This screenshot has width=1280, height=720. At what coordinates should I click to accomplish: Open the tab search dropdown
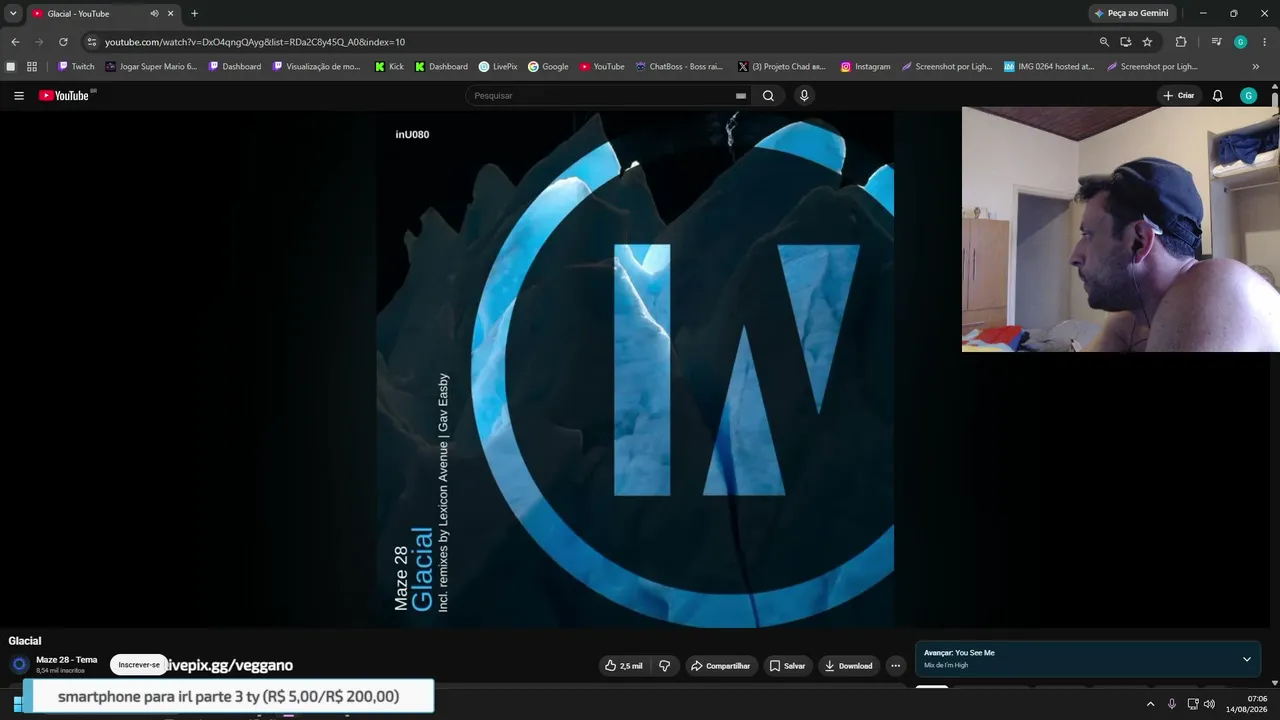pyautogui.click(x=13, y=14)
